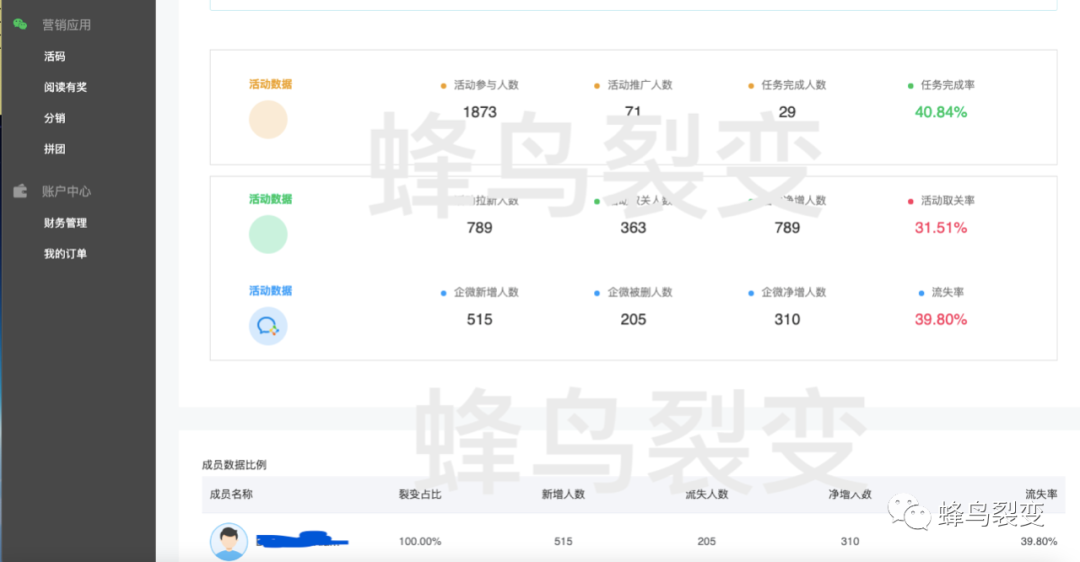Click the 515 cell in the member table
This screenshot has height=562, width=1080.
pyautogui.click(x=563, y=541)
